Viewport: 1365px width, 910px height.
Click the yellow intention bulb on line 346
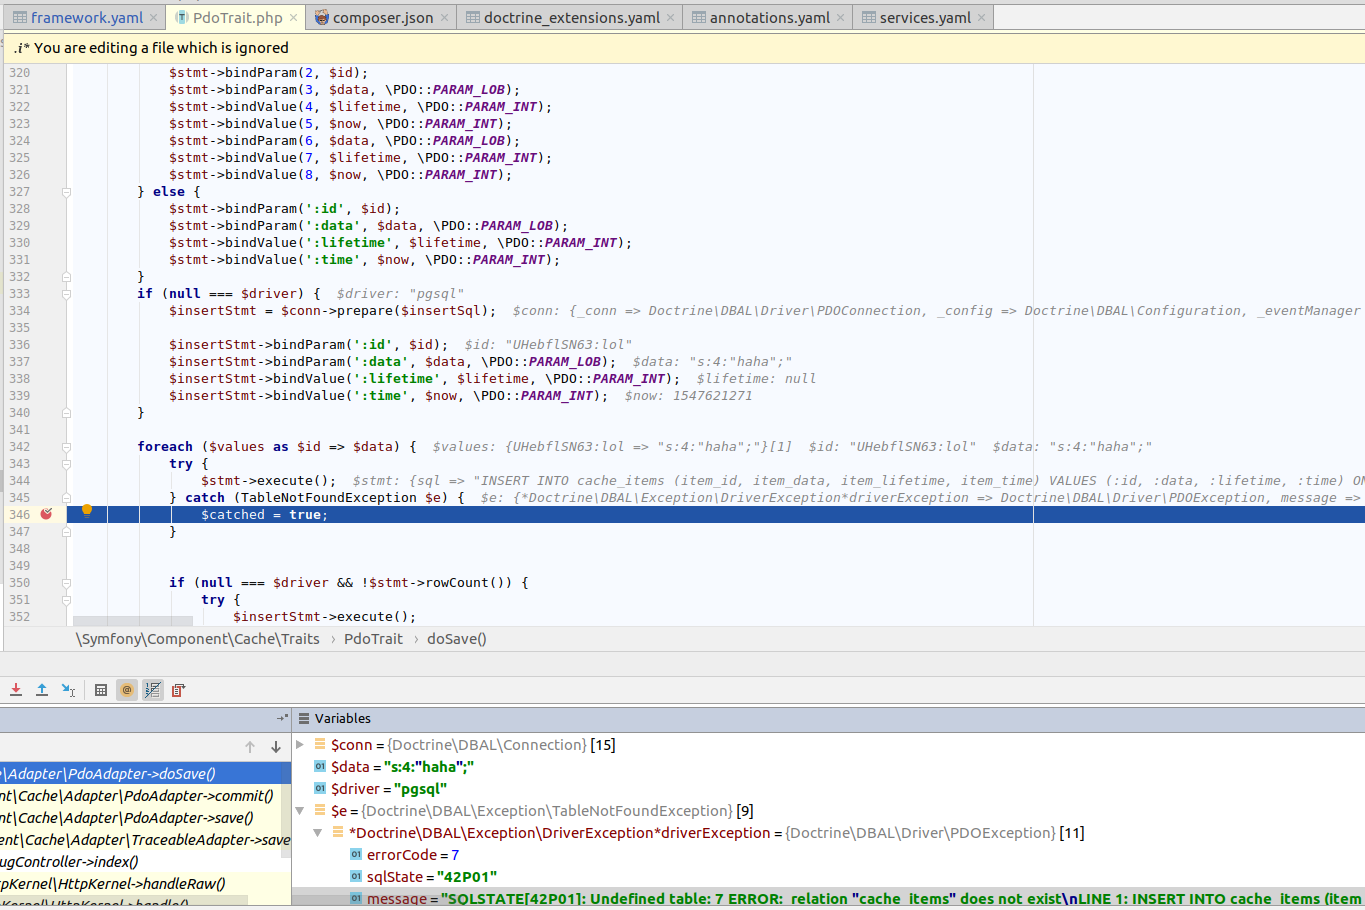point(87,510)
